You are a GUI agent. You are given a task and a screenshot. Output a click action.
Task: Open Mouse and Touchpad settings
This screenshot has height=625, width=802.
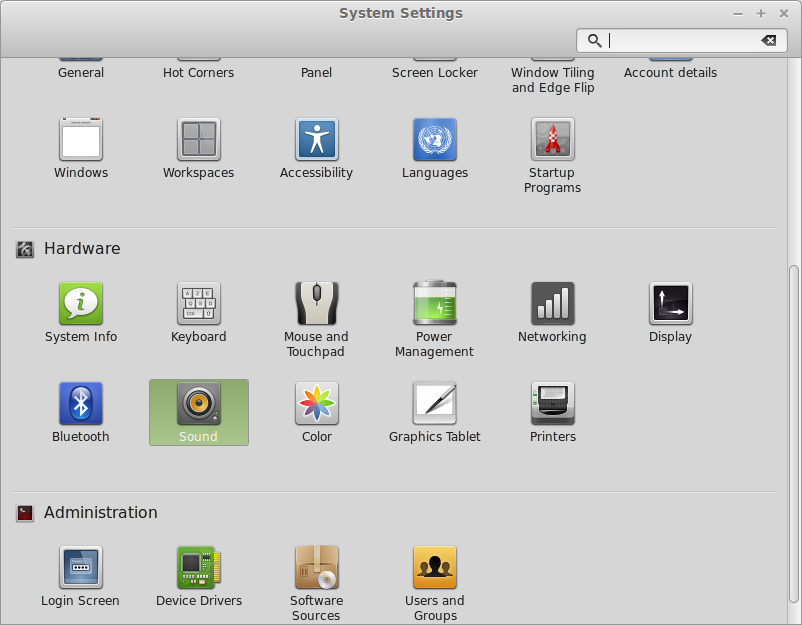[x=317, y=320]
